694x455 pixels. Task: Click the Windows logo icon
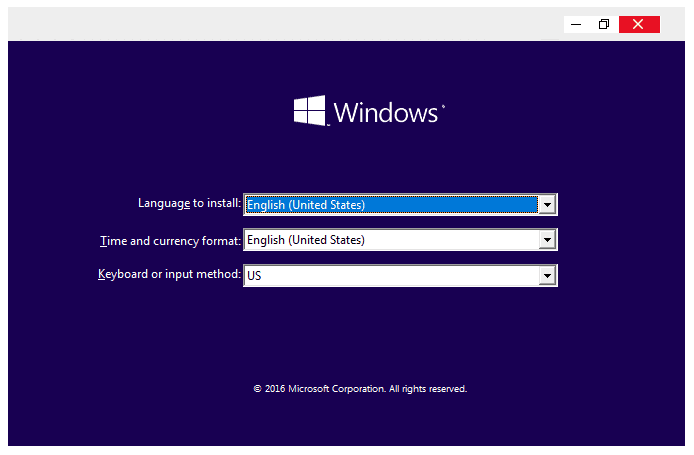point(309,111)
